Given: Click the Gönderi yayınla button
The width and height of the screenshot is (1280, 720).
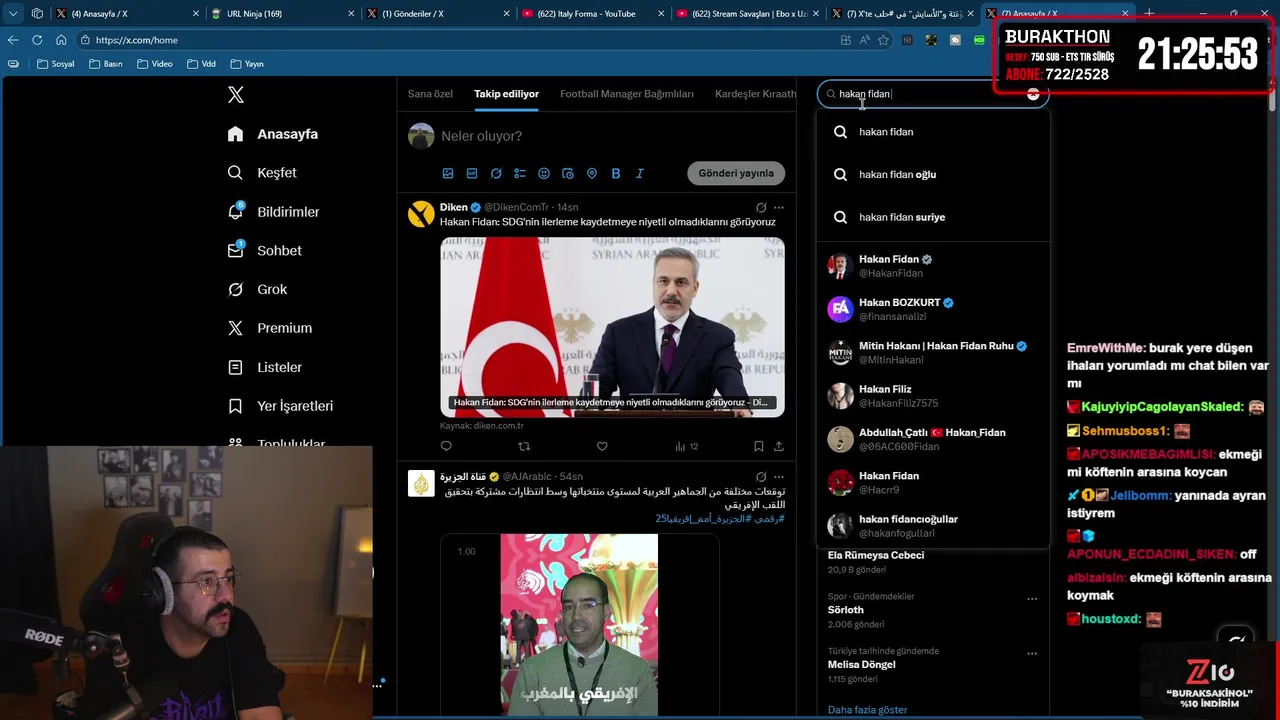Looking at the screenshot, I should [x=736, y=173].
